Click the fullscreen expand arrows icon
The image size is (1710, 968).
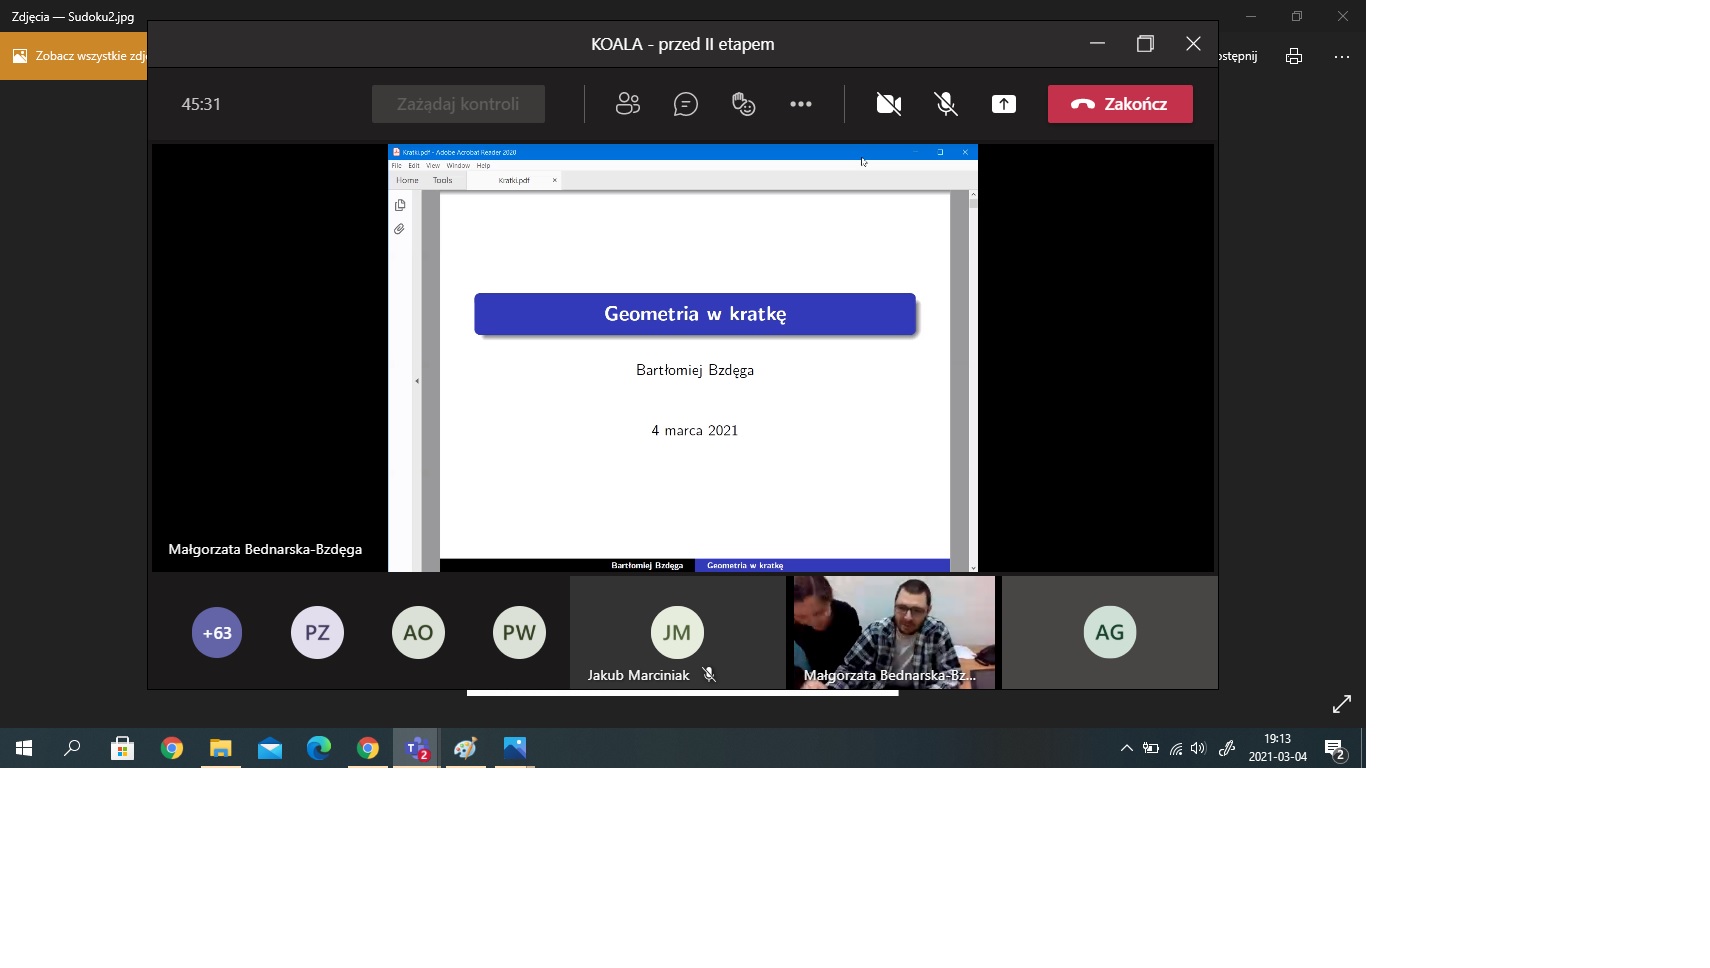(1341, 704)
